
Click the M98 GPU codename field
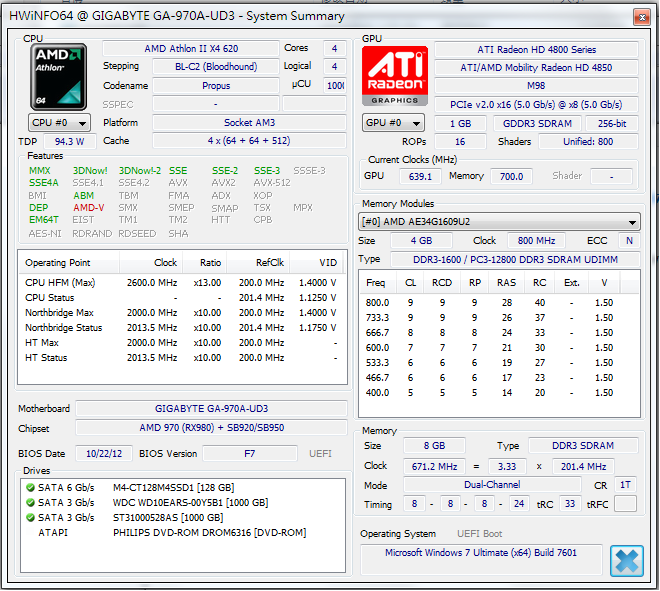click(537, 86)
